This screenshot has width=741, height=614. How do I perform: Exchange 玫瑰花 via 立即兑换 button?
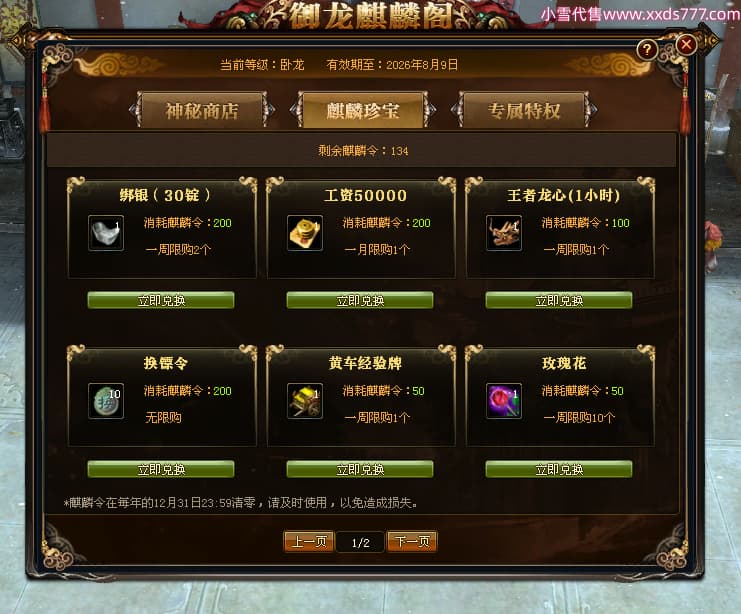point(559,469)
